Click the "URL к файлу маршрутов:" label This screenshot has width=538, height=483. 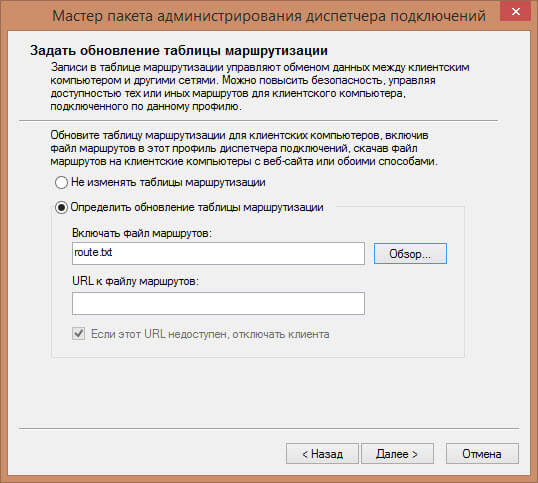tap(136, 281)
